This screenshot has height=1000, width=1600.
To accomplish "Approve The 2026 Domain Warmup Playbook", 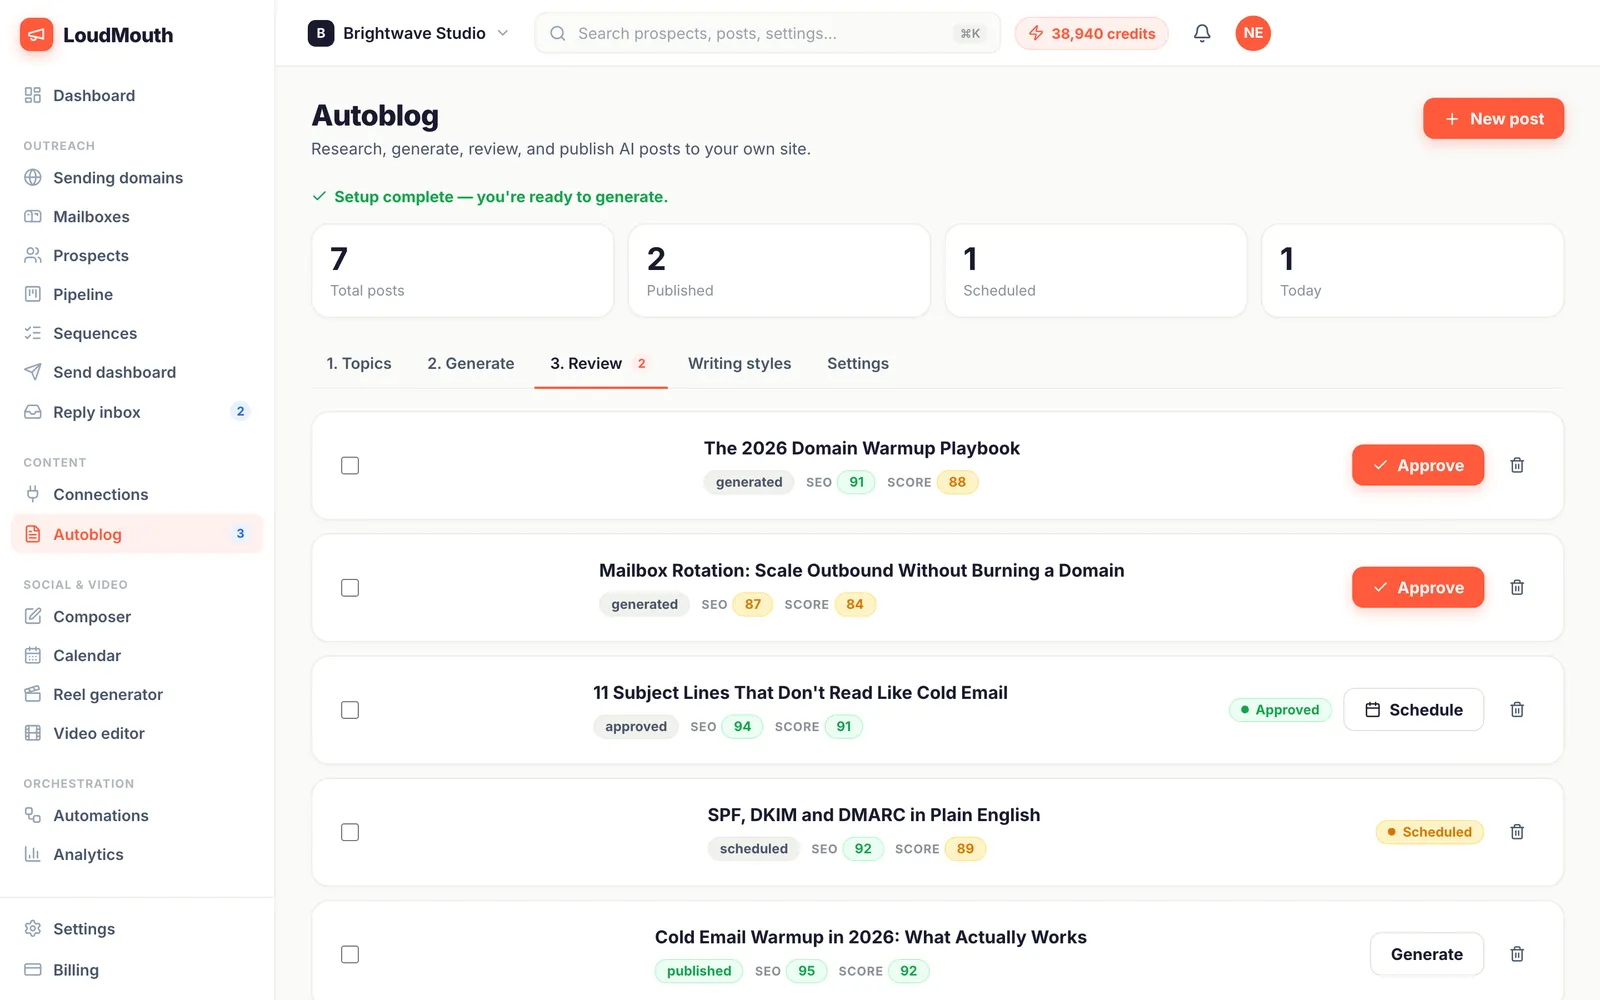I will pyautogui.click(x=1417, y=465).
